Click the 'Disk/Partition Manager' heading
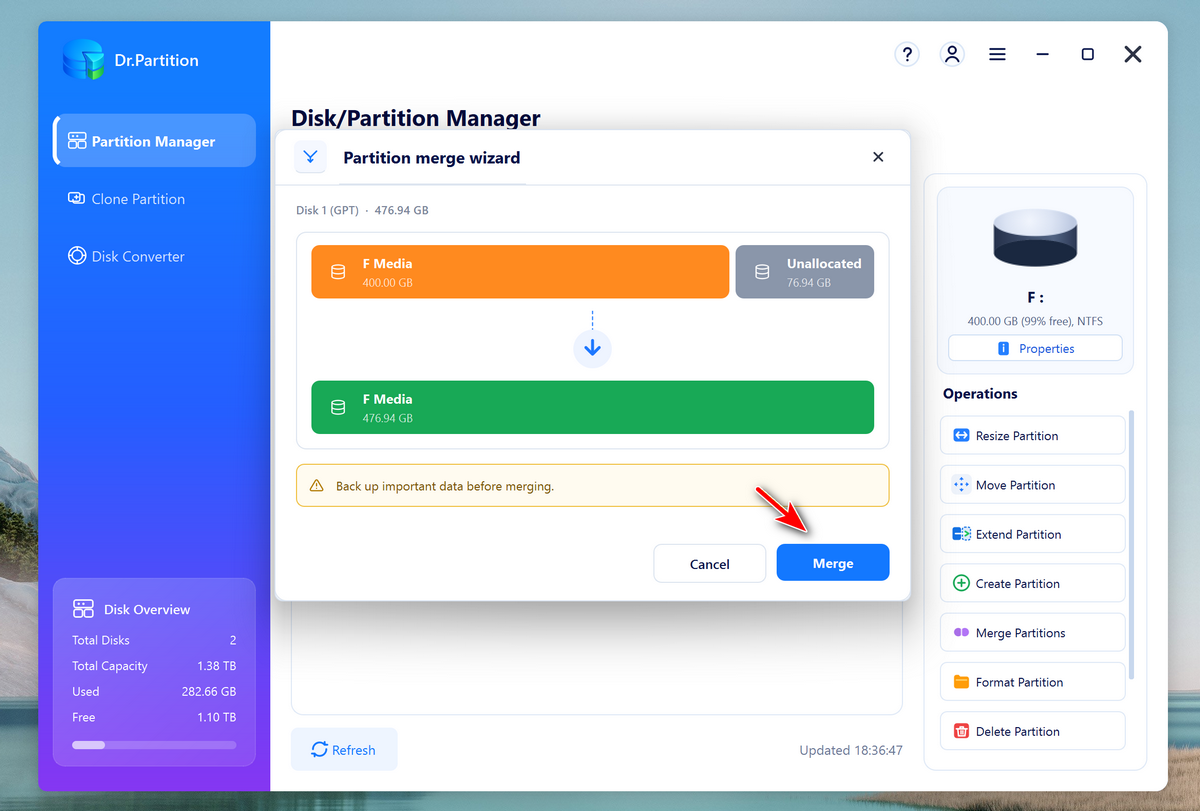The width and height of the screenshot is (1200, 811). (x=416, y=118)
